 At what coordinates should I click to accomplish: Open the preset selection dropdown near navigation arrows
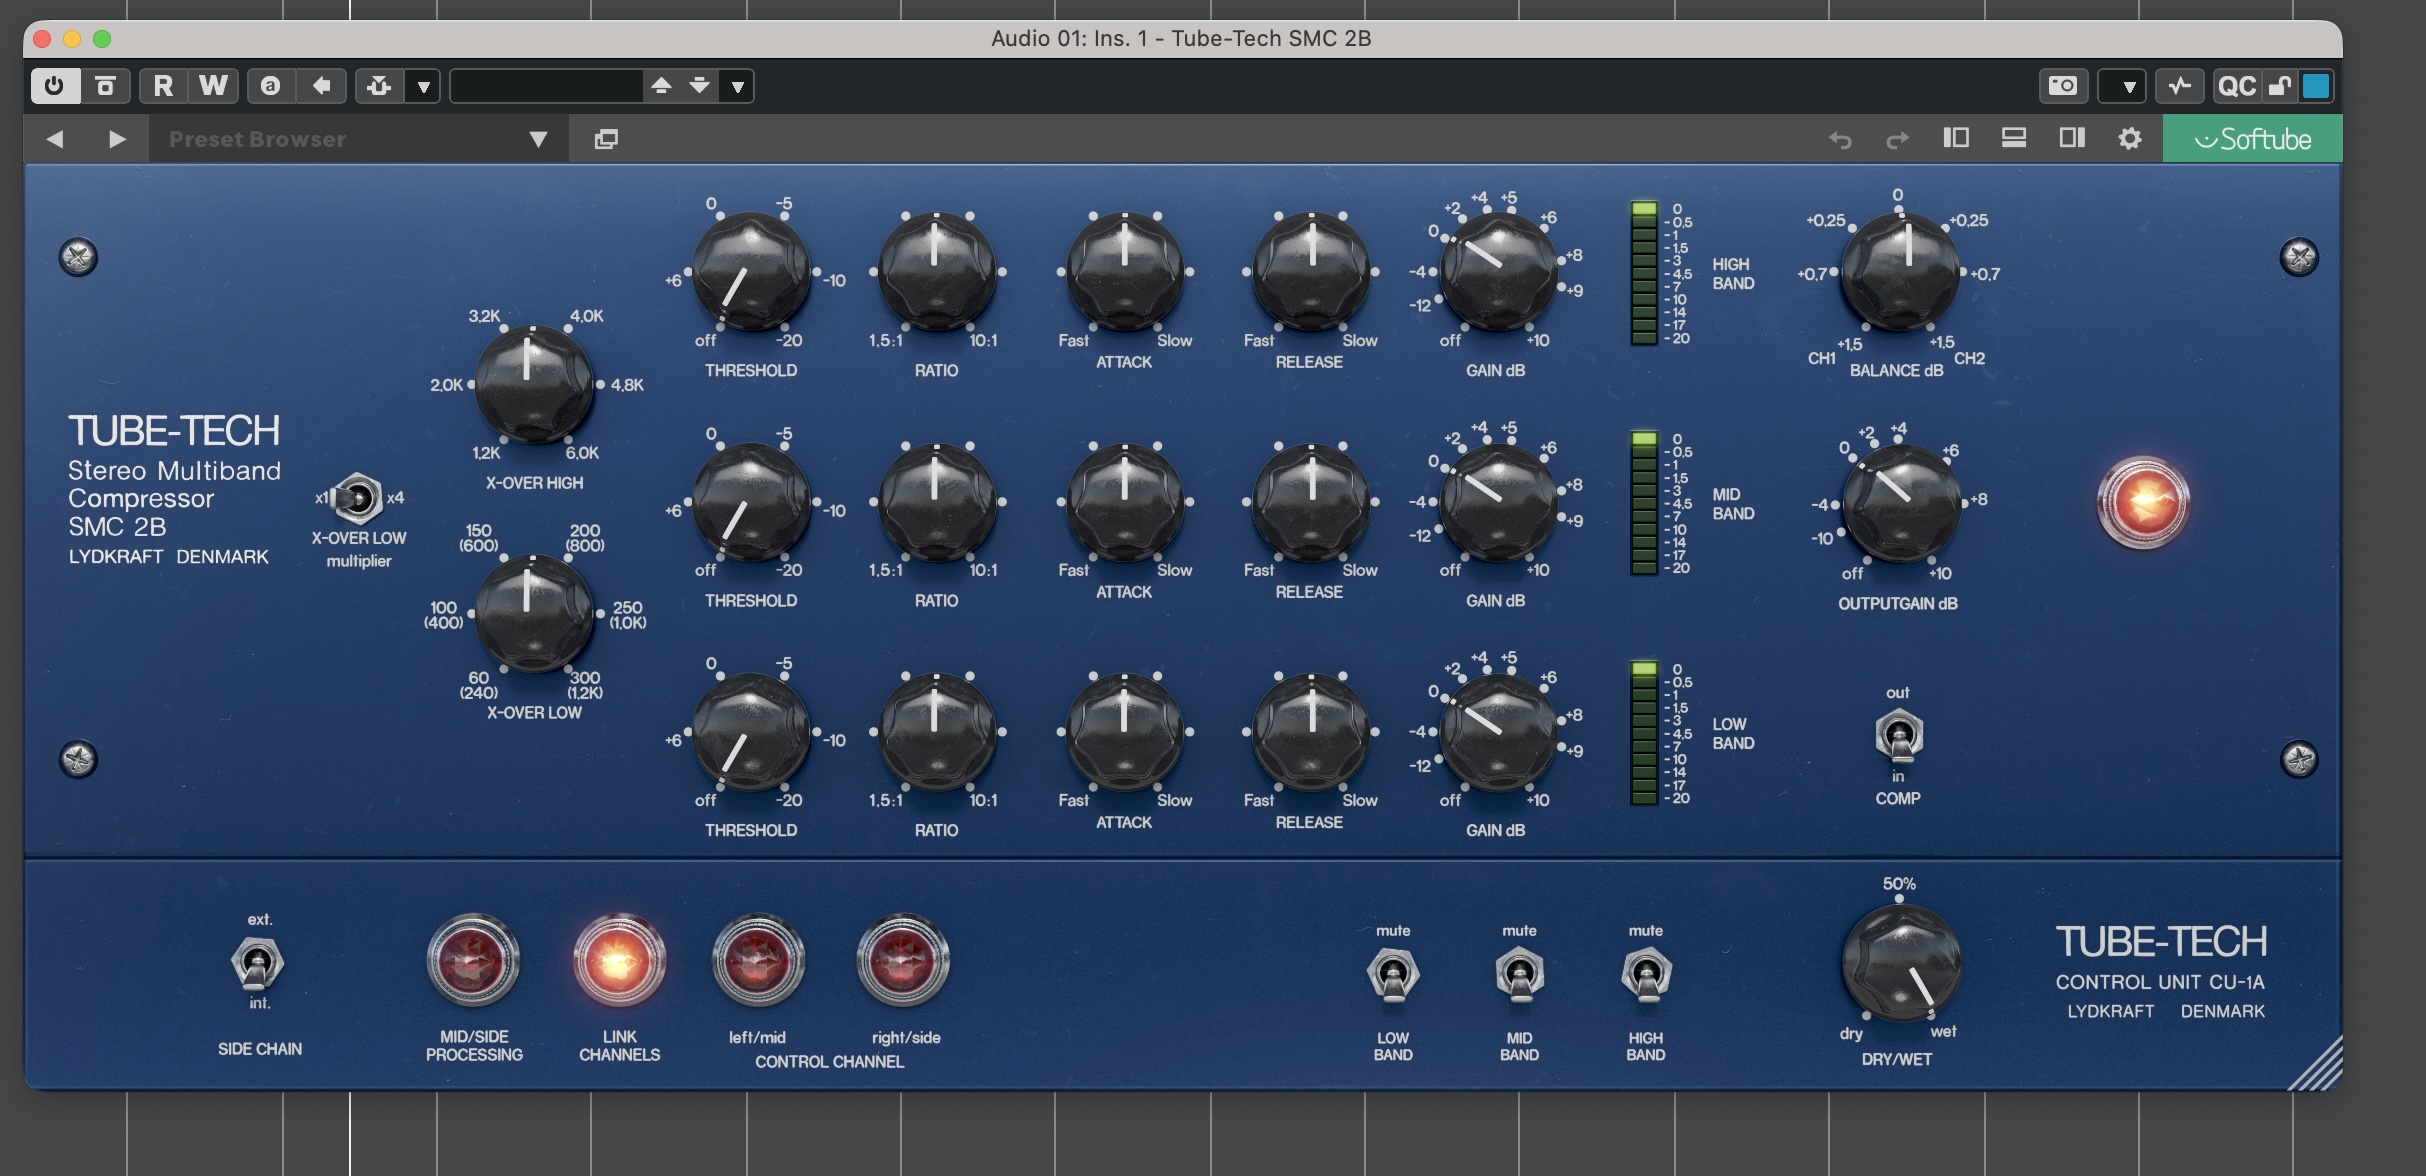coord(738,86)
